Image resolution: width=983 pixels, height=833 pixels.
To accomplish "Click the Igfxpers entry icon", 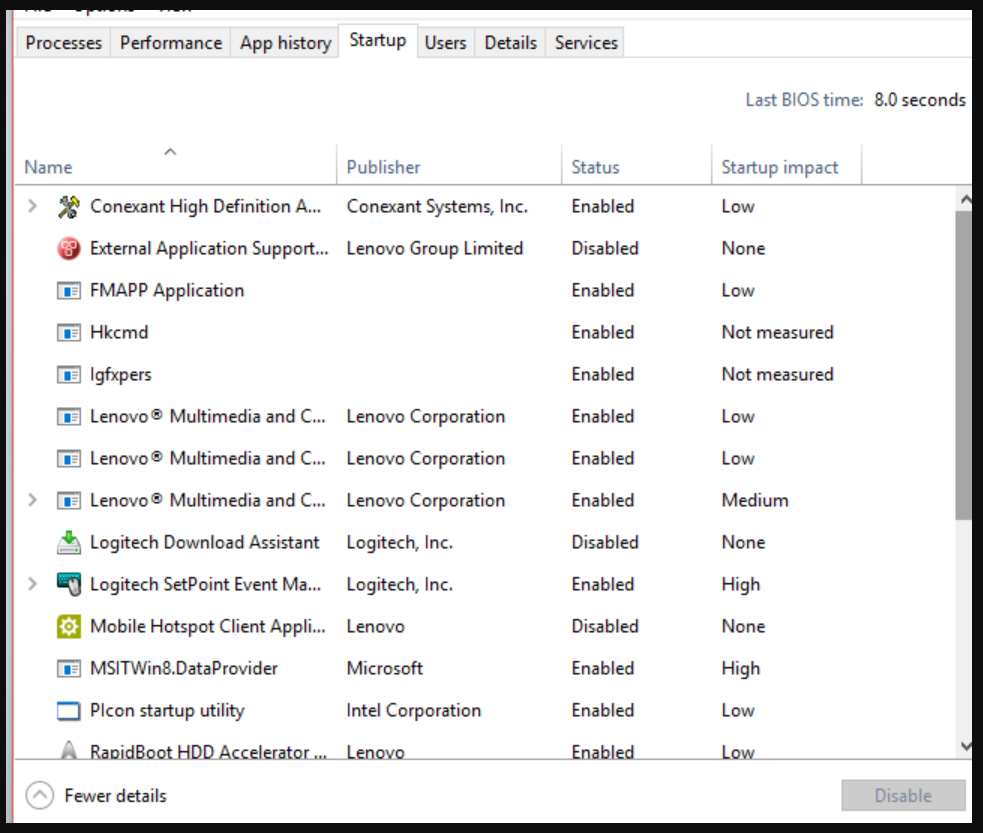I will [x=68, y=375].
